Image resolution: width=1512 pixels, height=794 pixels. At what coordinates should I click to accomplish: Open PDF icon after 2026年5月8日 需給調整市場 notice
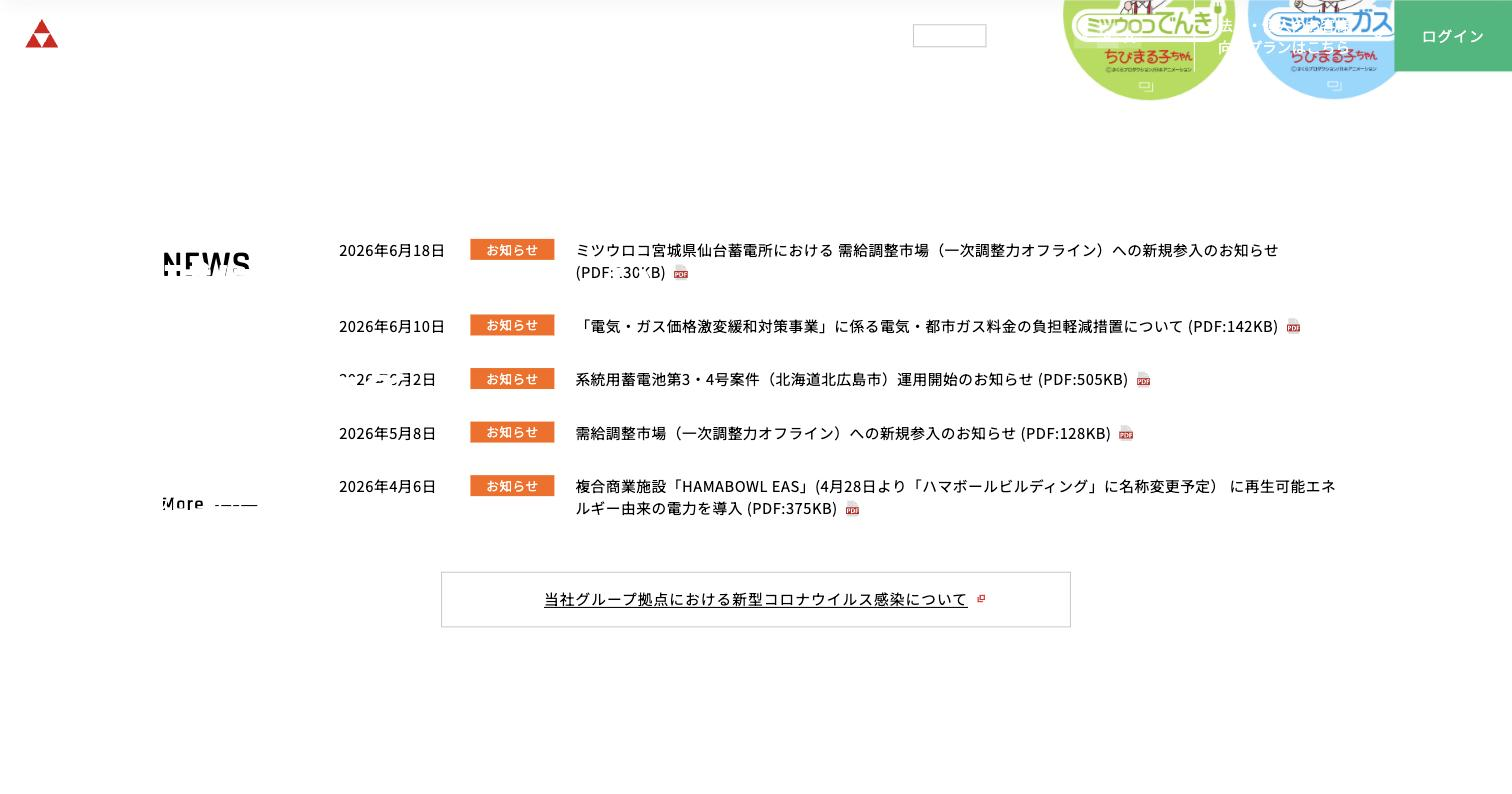pyautogui.click(x=1126, y=433)
